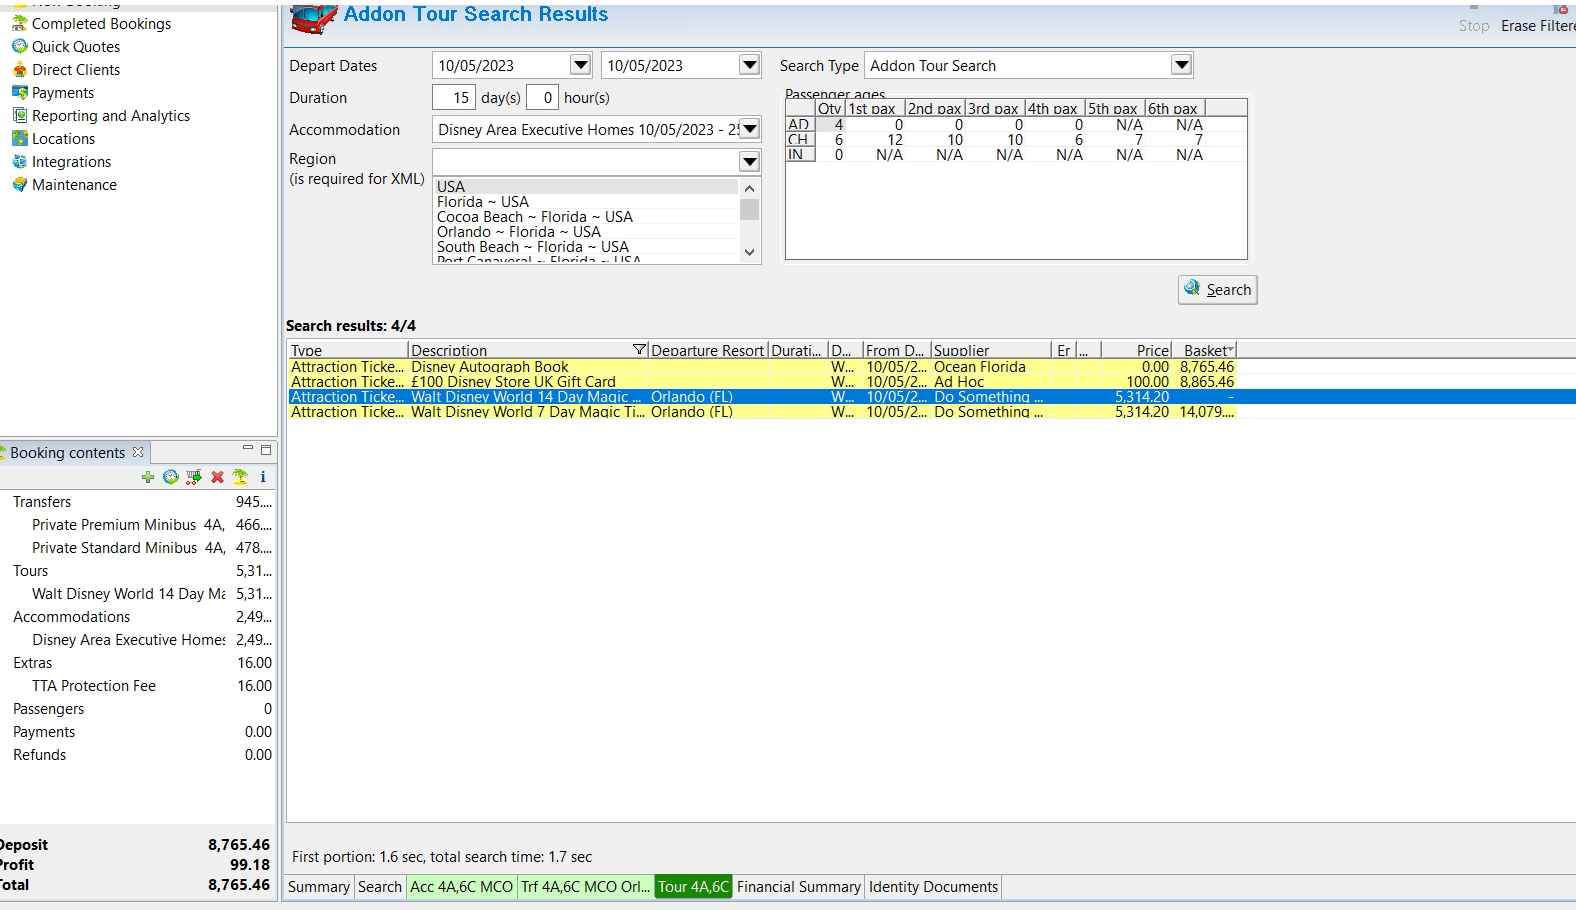Open the Financial Summary tab
This screenshot has height=910, width=1576.
tap(799, 886)
